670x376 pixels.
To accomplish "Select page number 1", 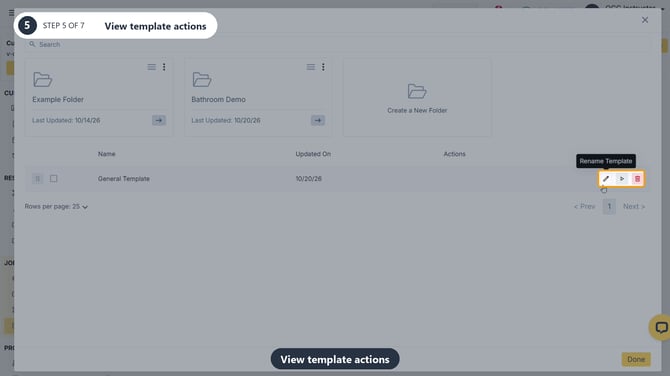I will pos(609,206).
